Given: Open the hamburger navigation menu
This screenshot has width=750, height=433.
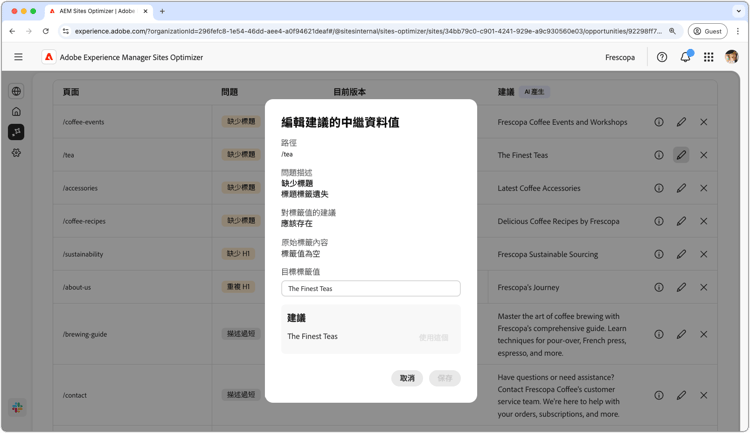Looking at the screenshot, I should (x=18, y=57).
